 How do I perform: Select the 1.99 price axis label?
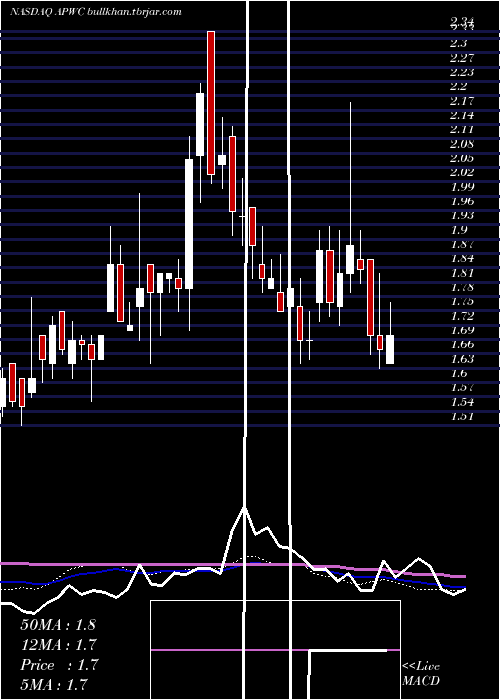(x=462, y=187)
